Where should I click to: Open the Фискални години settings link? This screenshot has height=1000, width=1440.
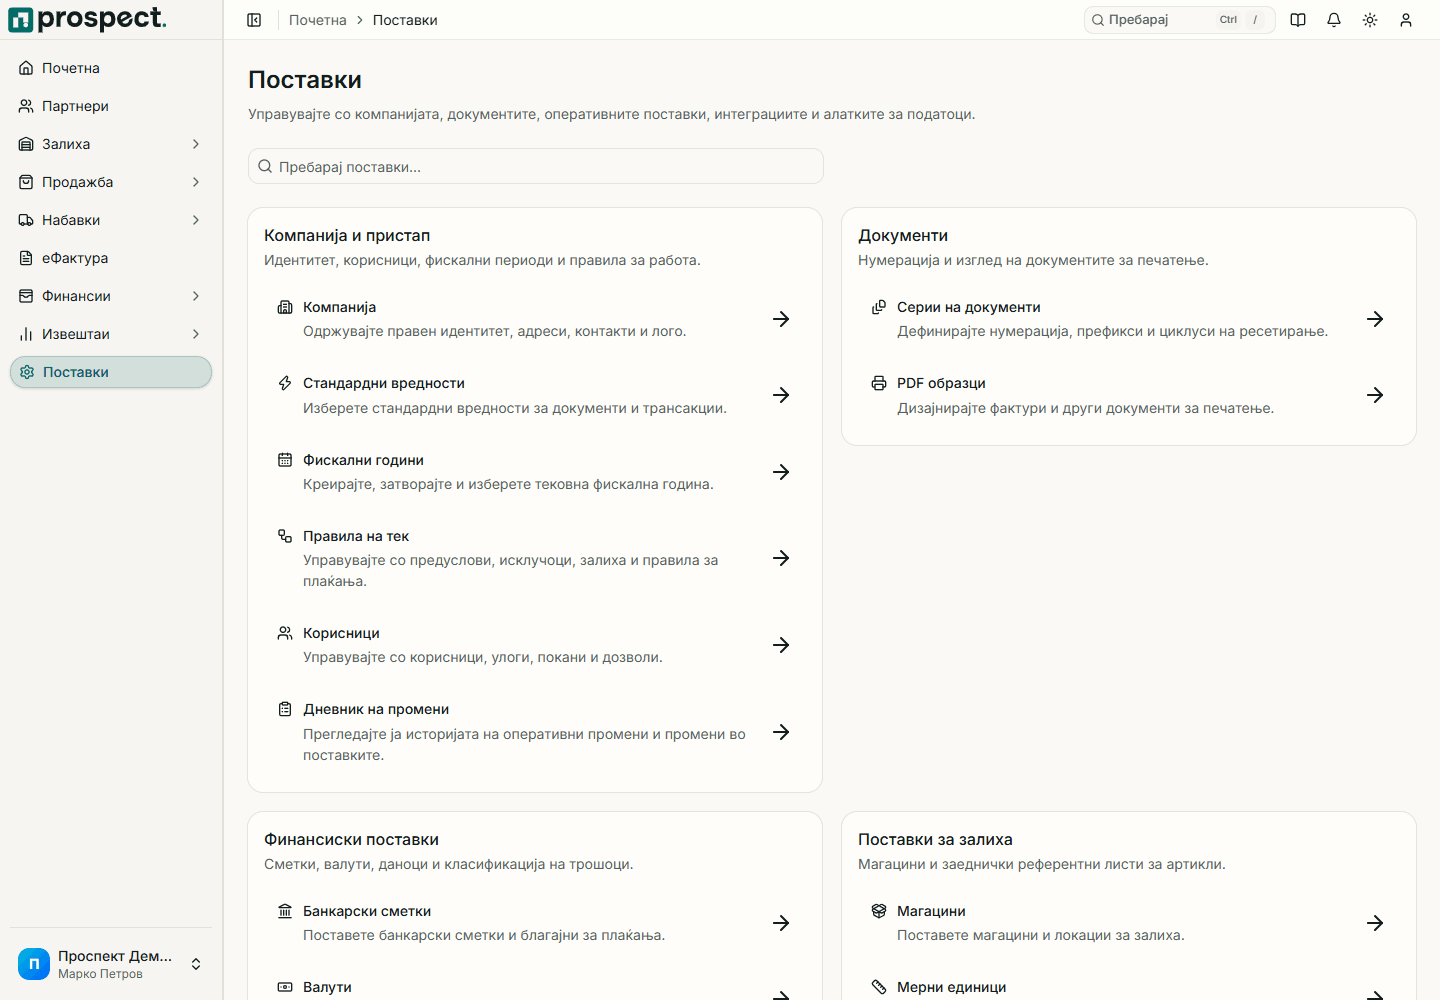[535, 472]
